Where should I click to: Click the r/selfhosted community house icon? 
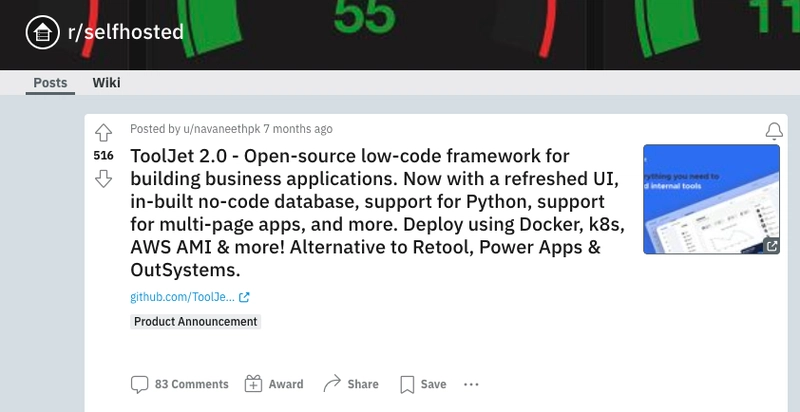(x=43, y=33)
